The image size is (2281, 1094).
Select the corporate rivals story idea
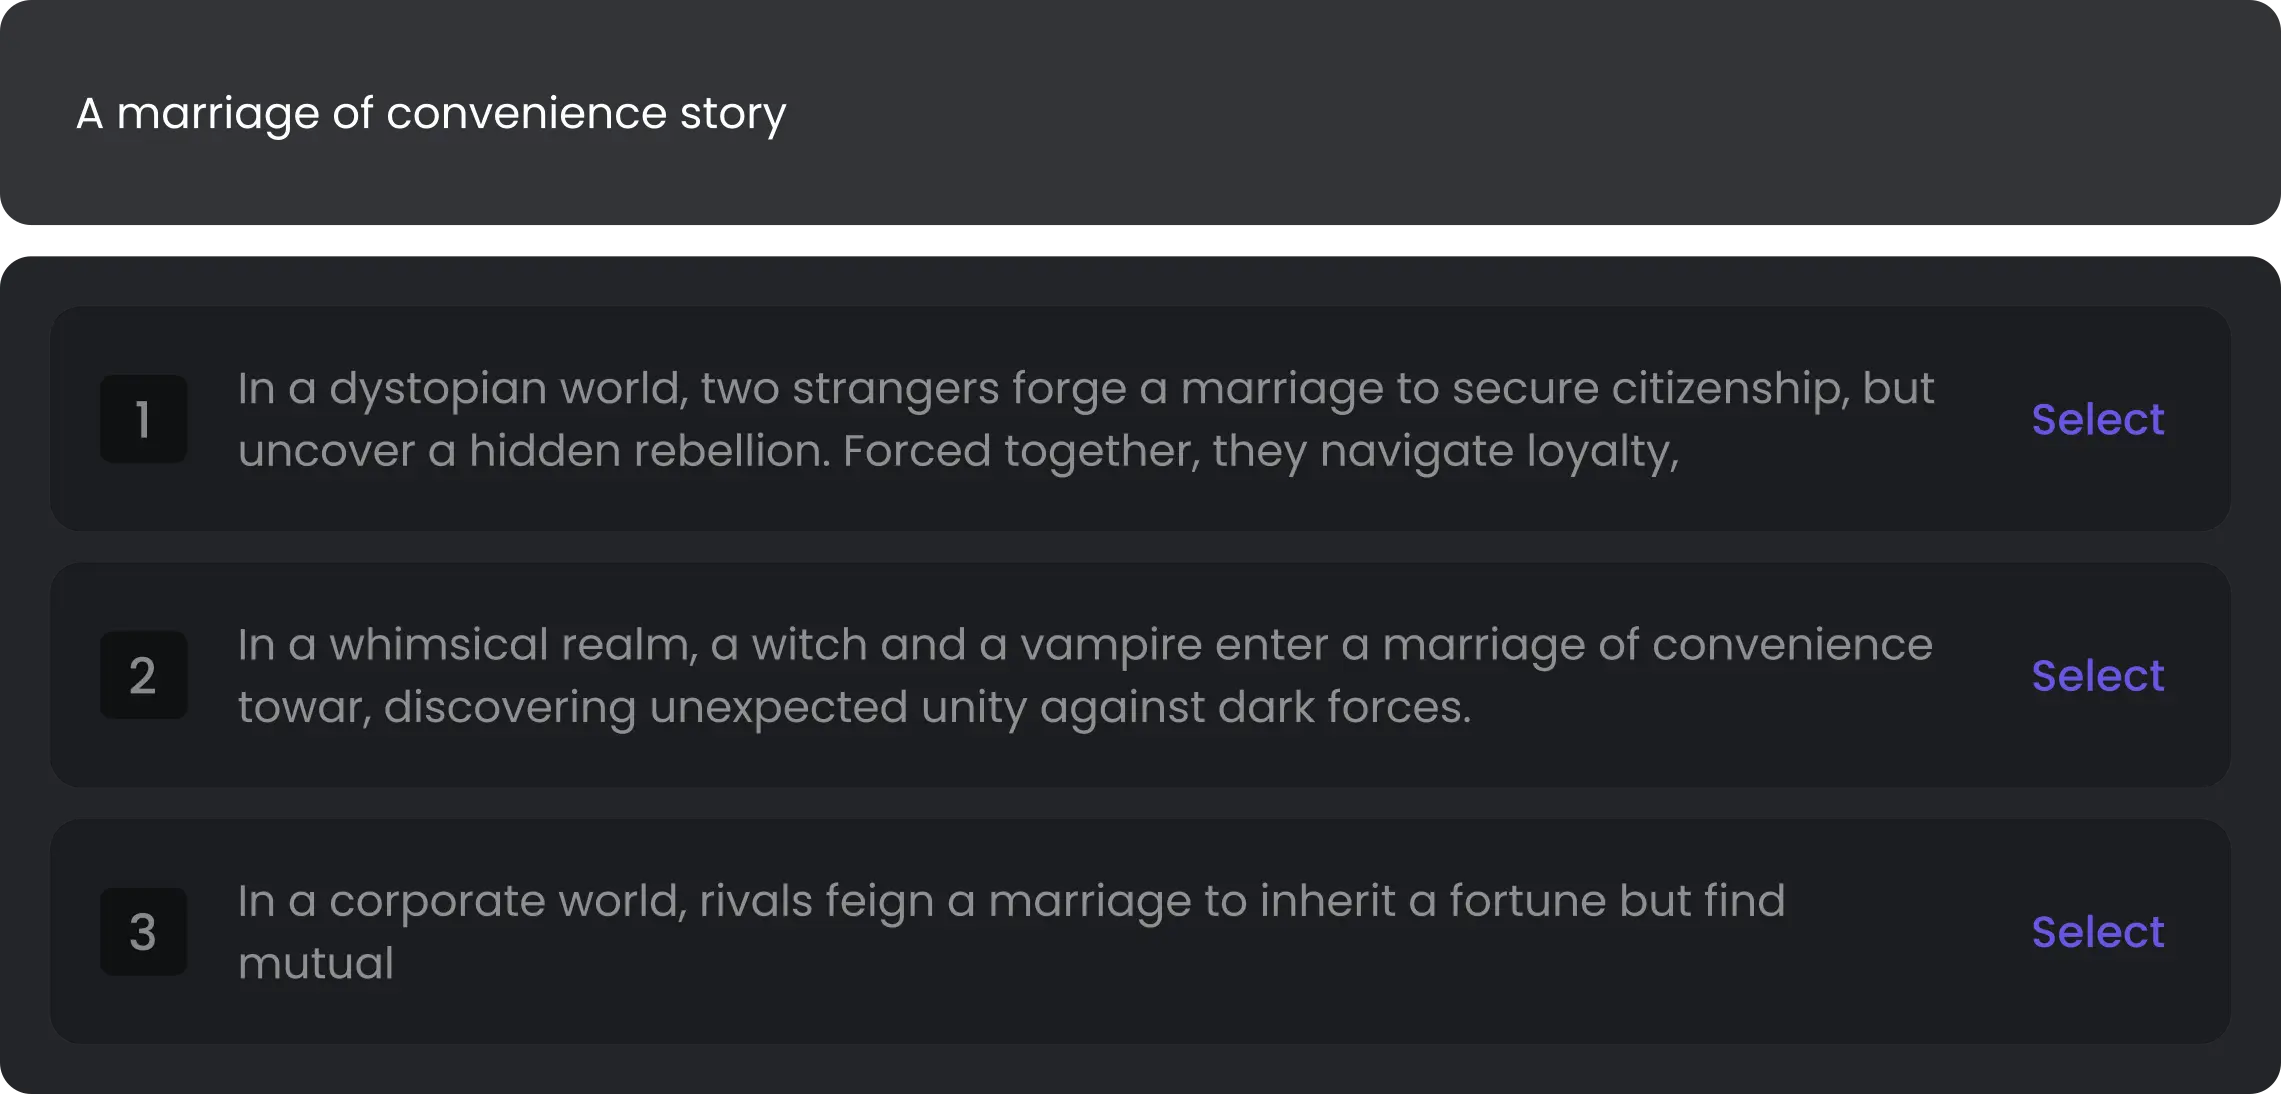[2097, 932]
